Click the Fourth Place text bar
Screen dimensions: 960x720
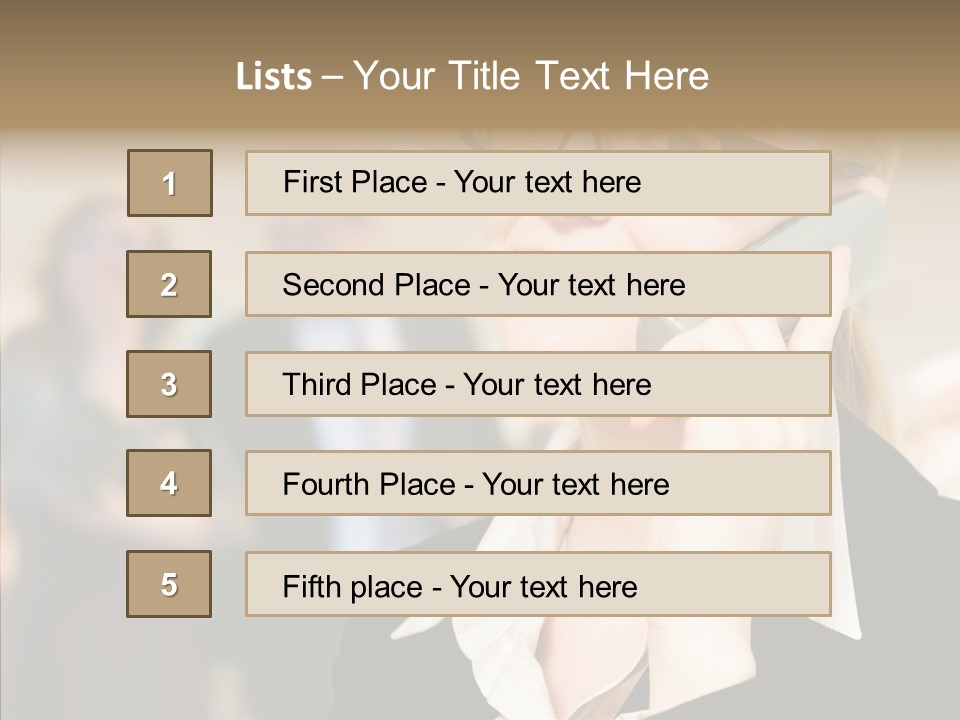[538, 483]
